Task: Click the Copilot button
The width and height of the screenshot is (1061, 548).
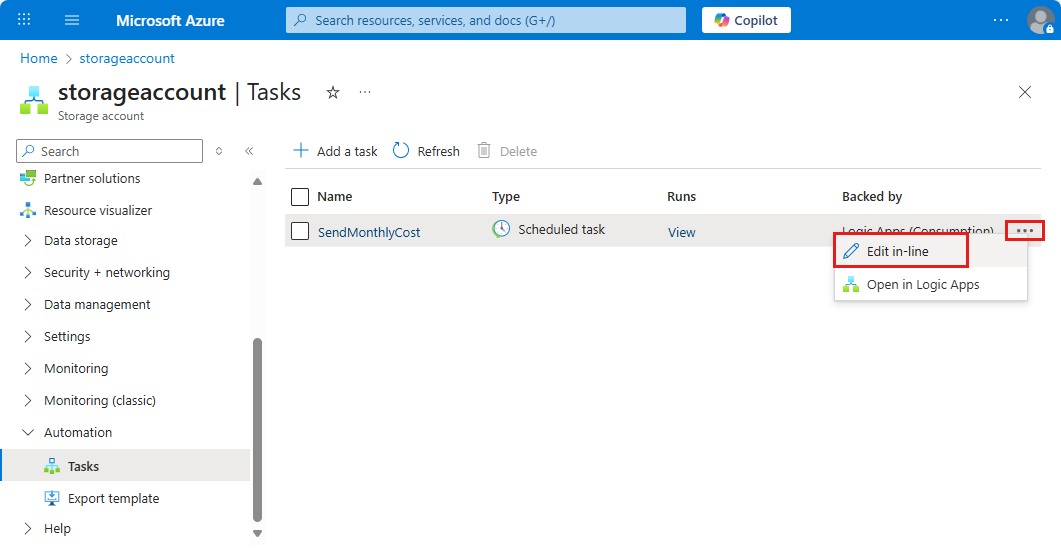Action: [x=746, y=20]
